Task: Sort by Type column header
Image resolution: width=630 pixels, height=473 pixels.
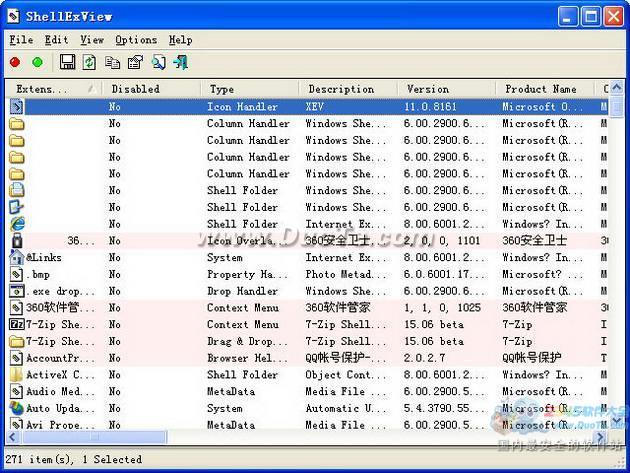Action: tap(249, 89)
